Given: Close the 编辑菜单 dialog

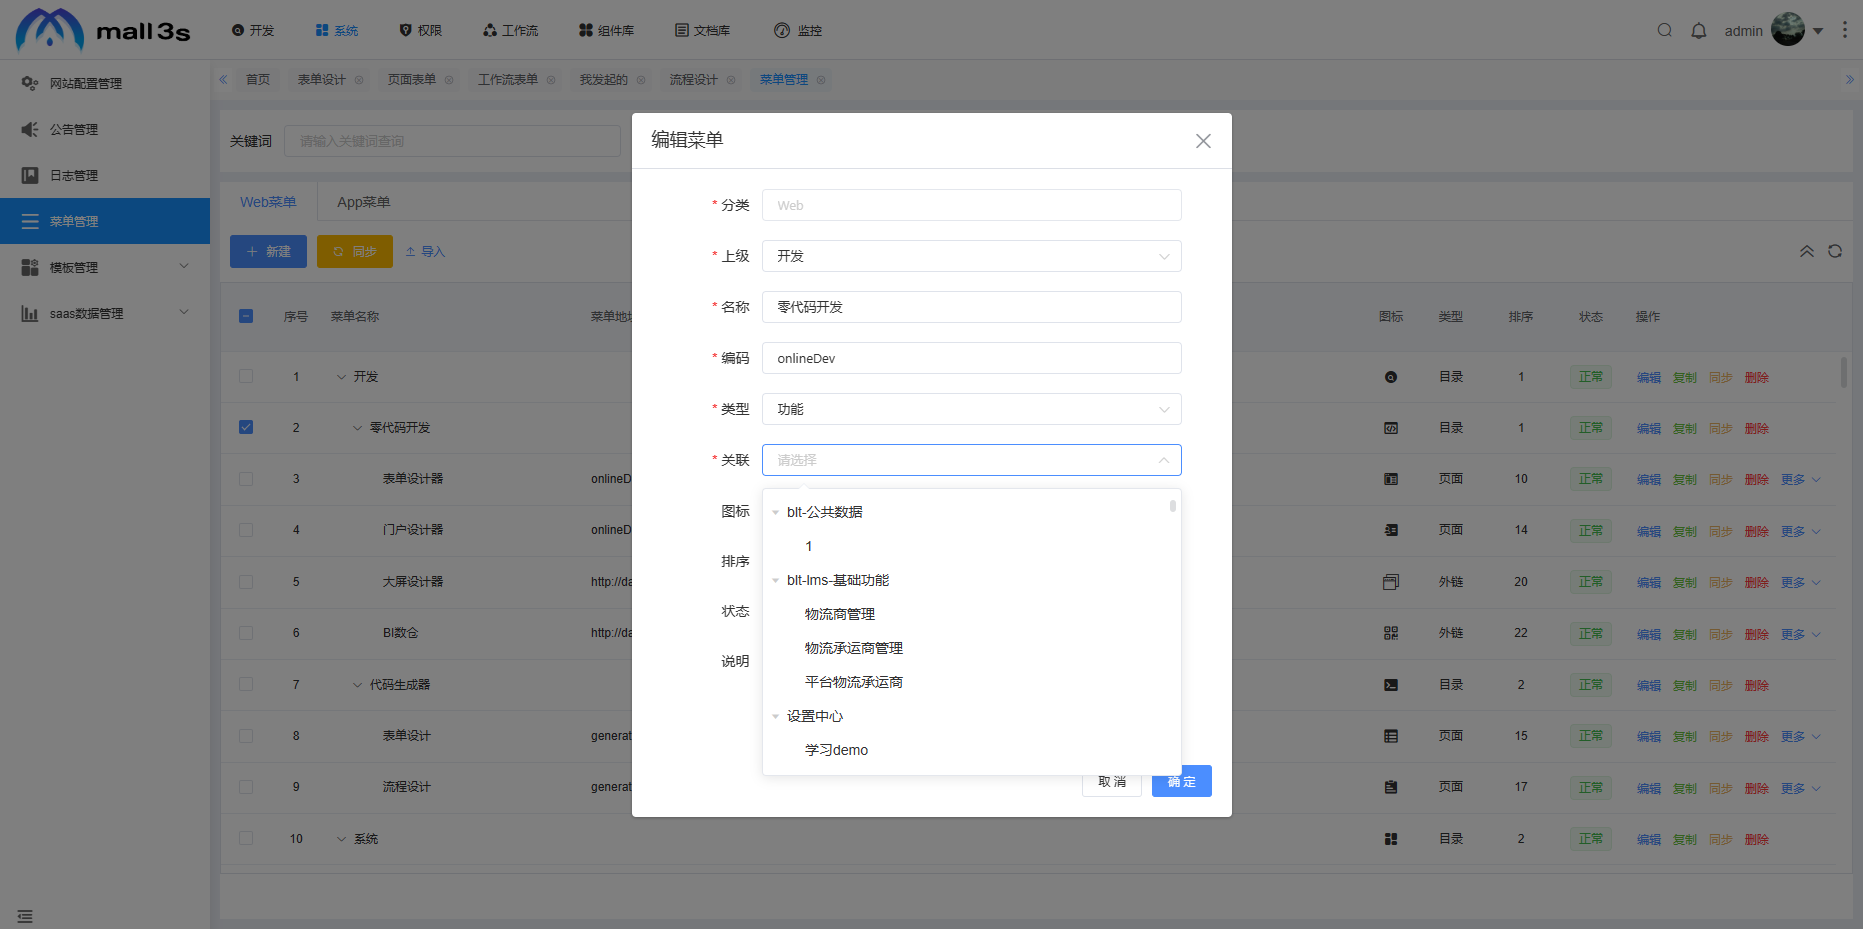Looking at the screenshot, I should tap(1203, 141).
